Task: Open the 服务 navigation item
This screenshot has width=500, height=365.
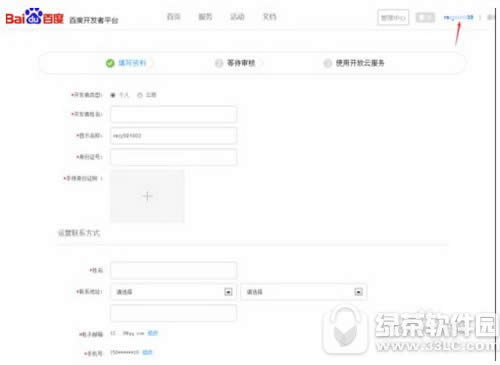Action: 205,17
